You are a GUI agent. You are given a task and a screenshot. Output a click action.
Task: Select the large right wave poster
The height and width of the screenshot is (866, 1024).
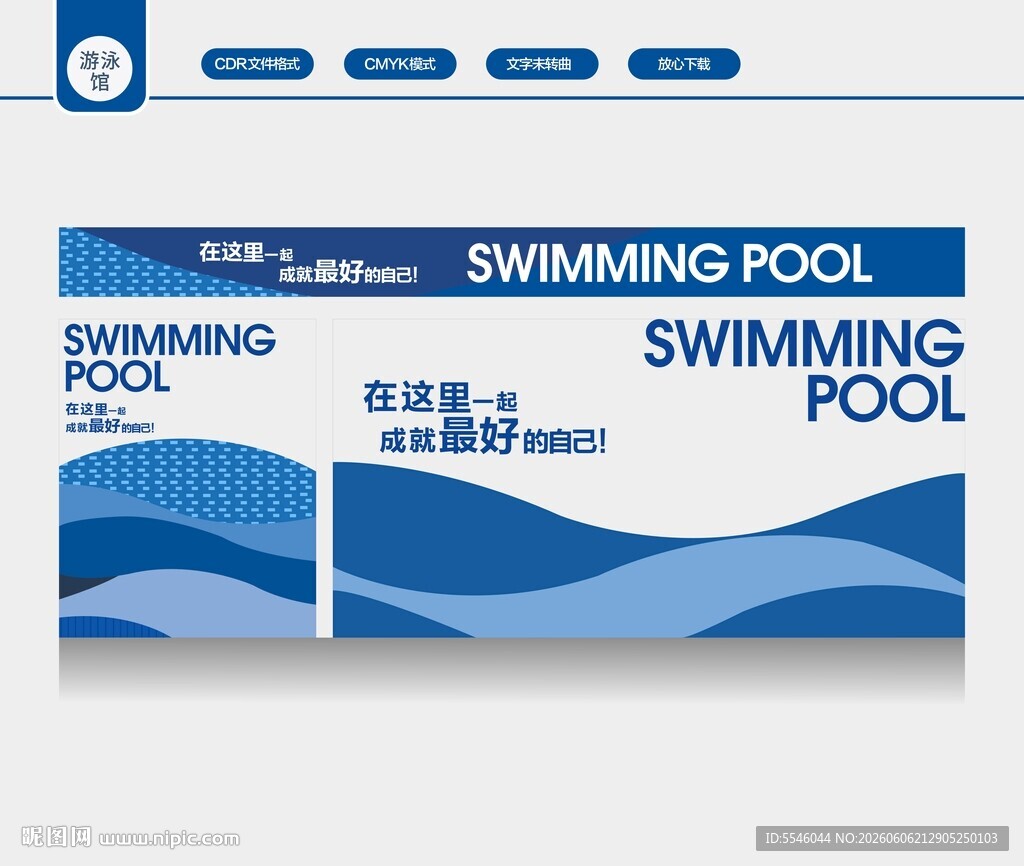(648, 478)
